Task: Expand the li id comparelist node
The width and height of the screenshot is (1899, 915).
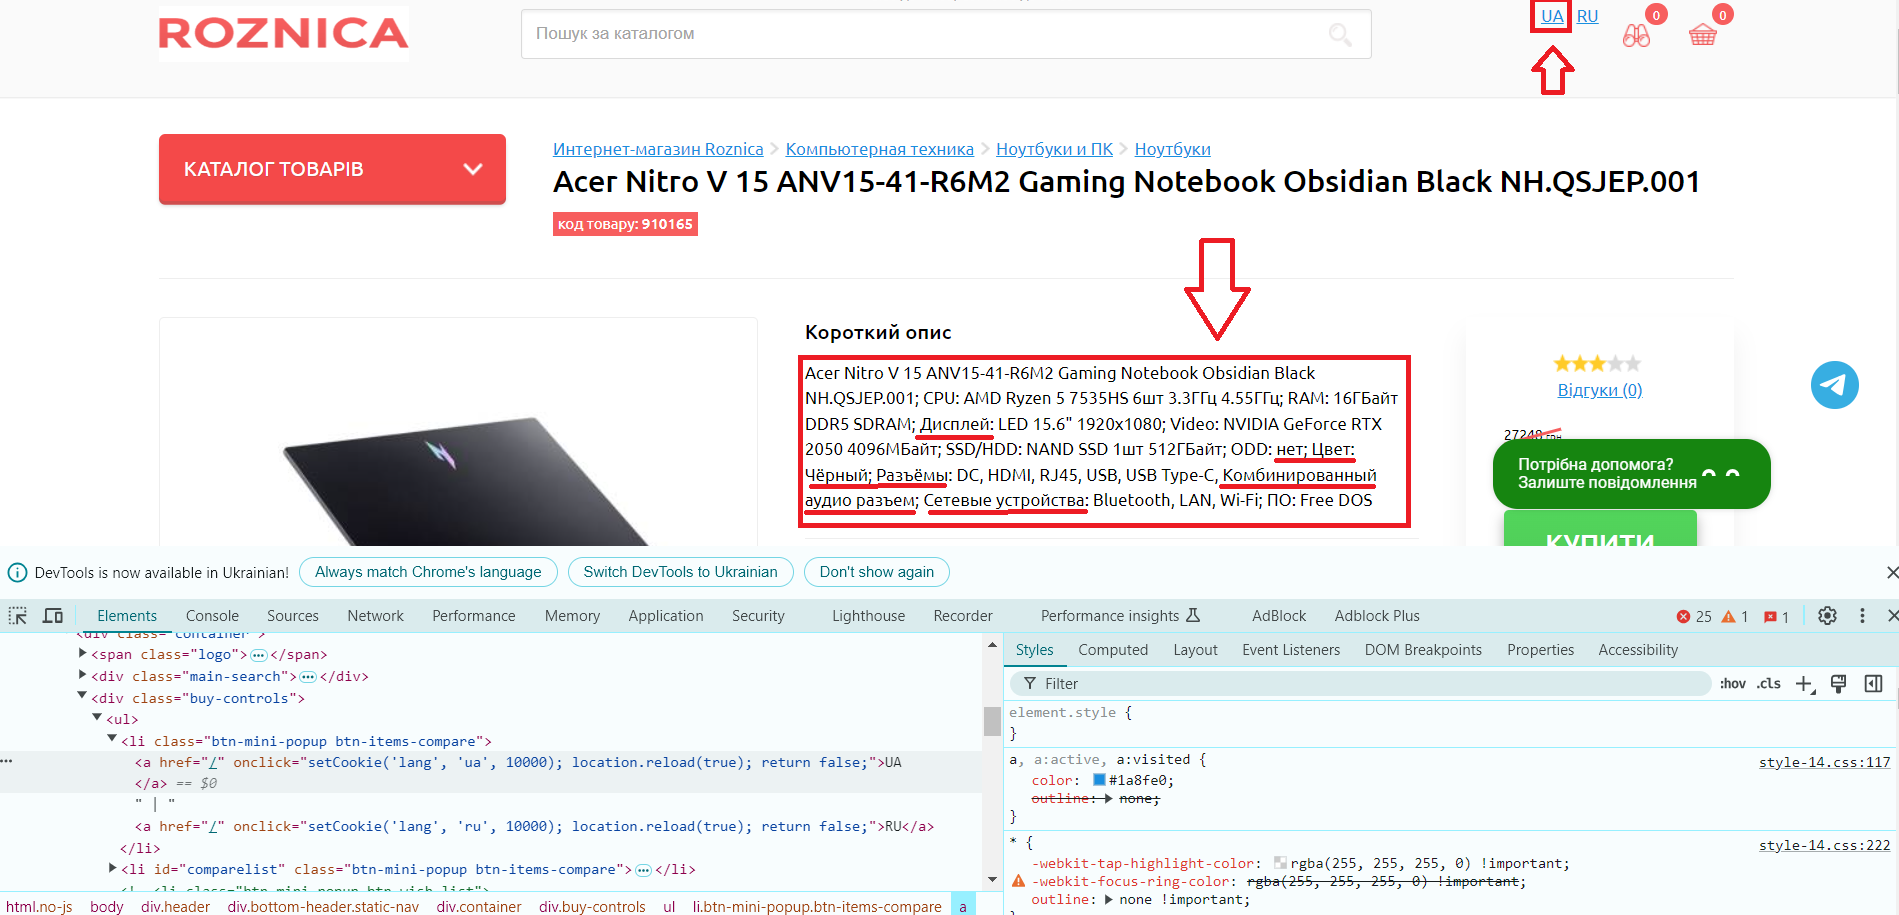Action: pyautogui.click(x=113, y=869)
